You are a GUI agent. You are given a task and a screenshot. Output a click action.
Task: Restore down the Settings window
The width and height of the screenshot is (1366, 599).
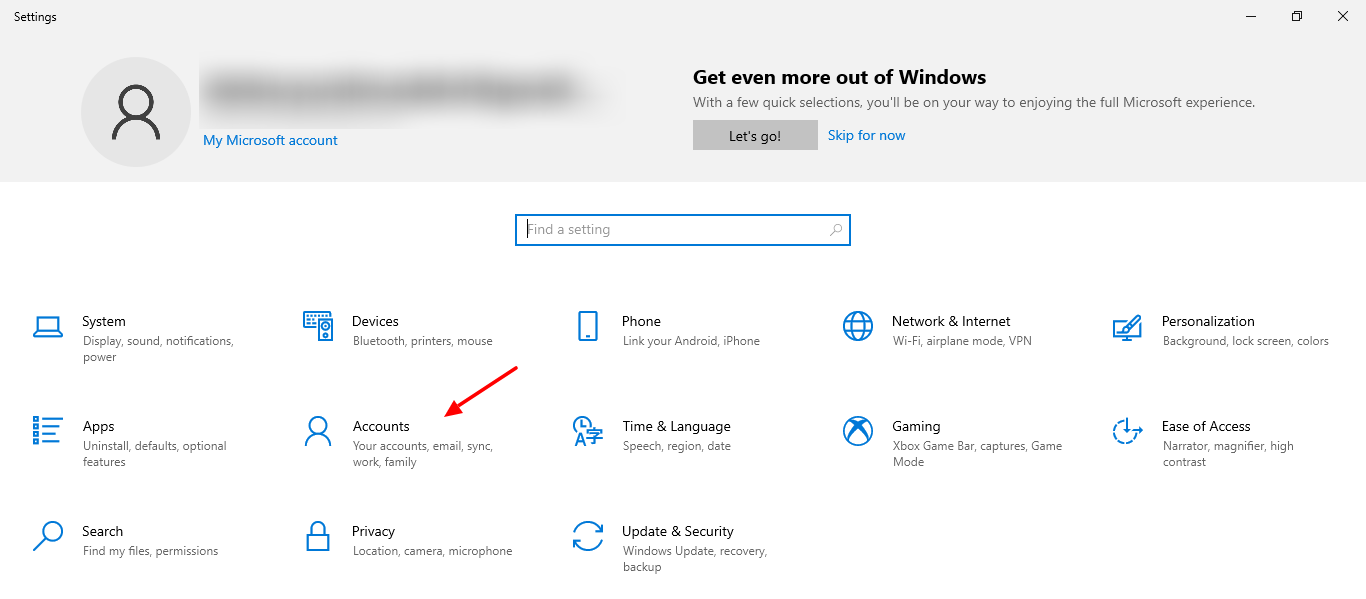1297,16
